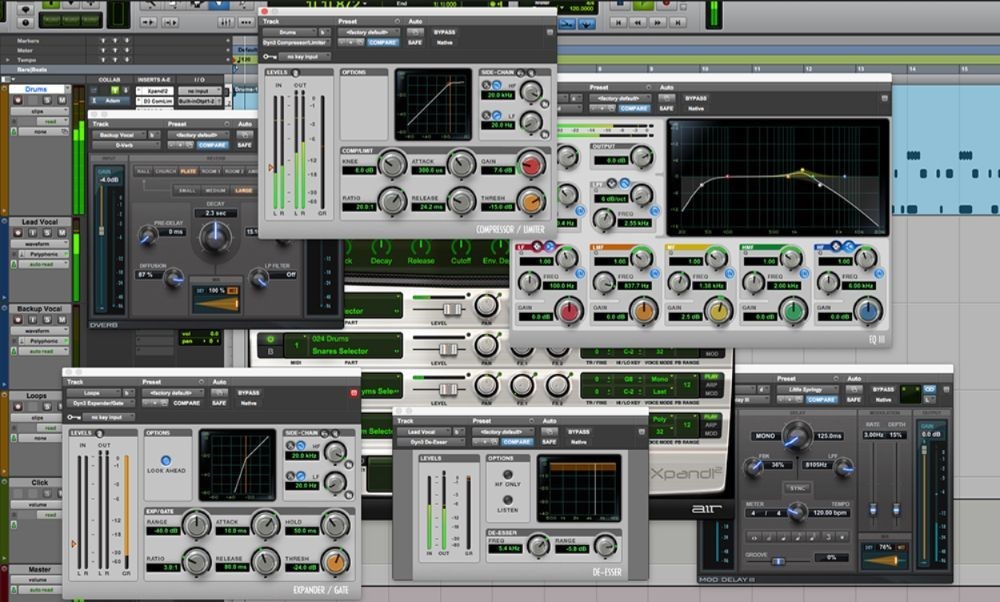Select the CHURCH algorithm in D-Verb
Screen dimensions: 1000x602
point(166,171)
